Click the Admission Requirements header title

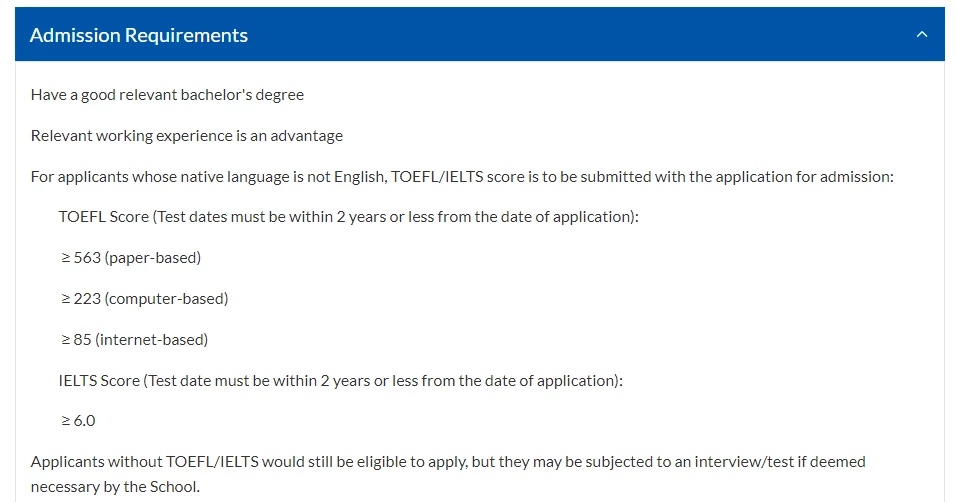click(139, 35)
